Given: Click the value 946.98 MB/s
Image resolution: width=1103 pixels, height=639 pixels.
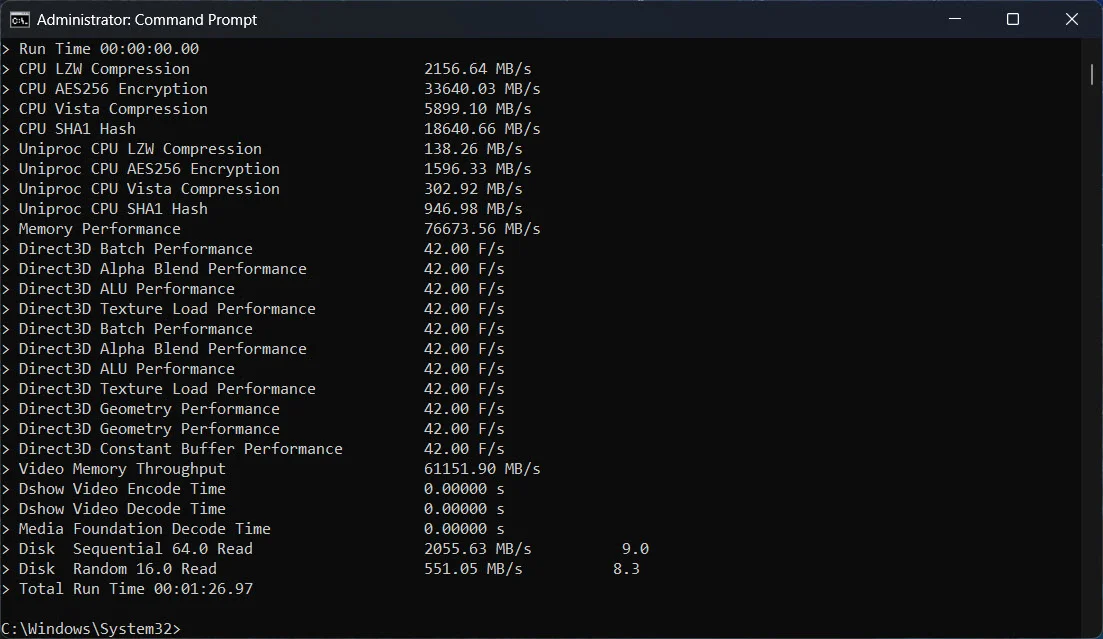Looking at the screenshot, I should point(473,209).
